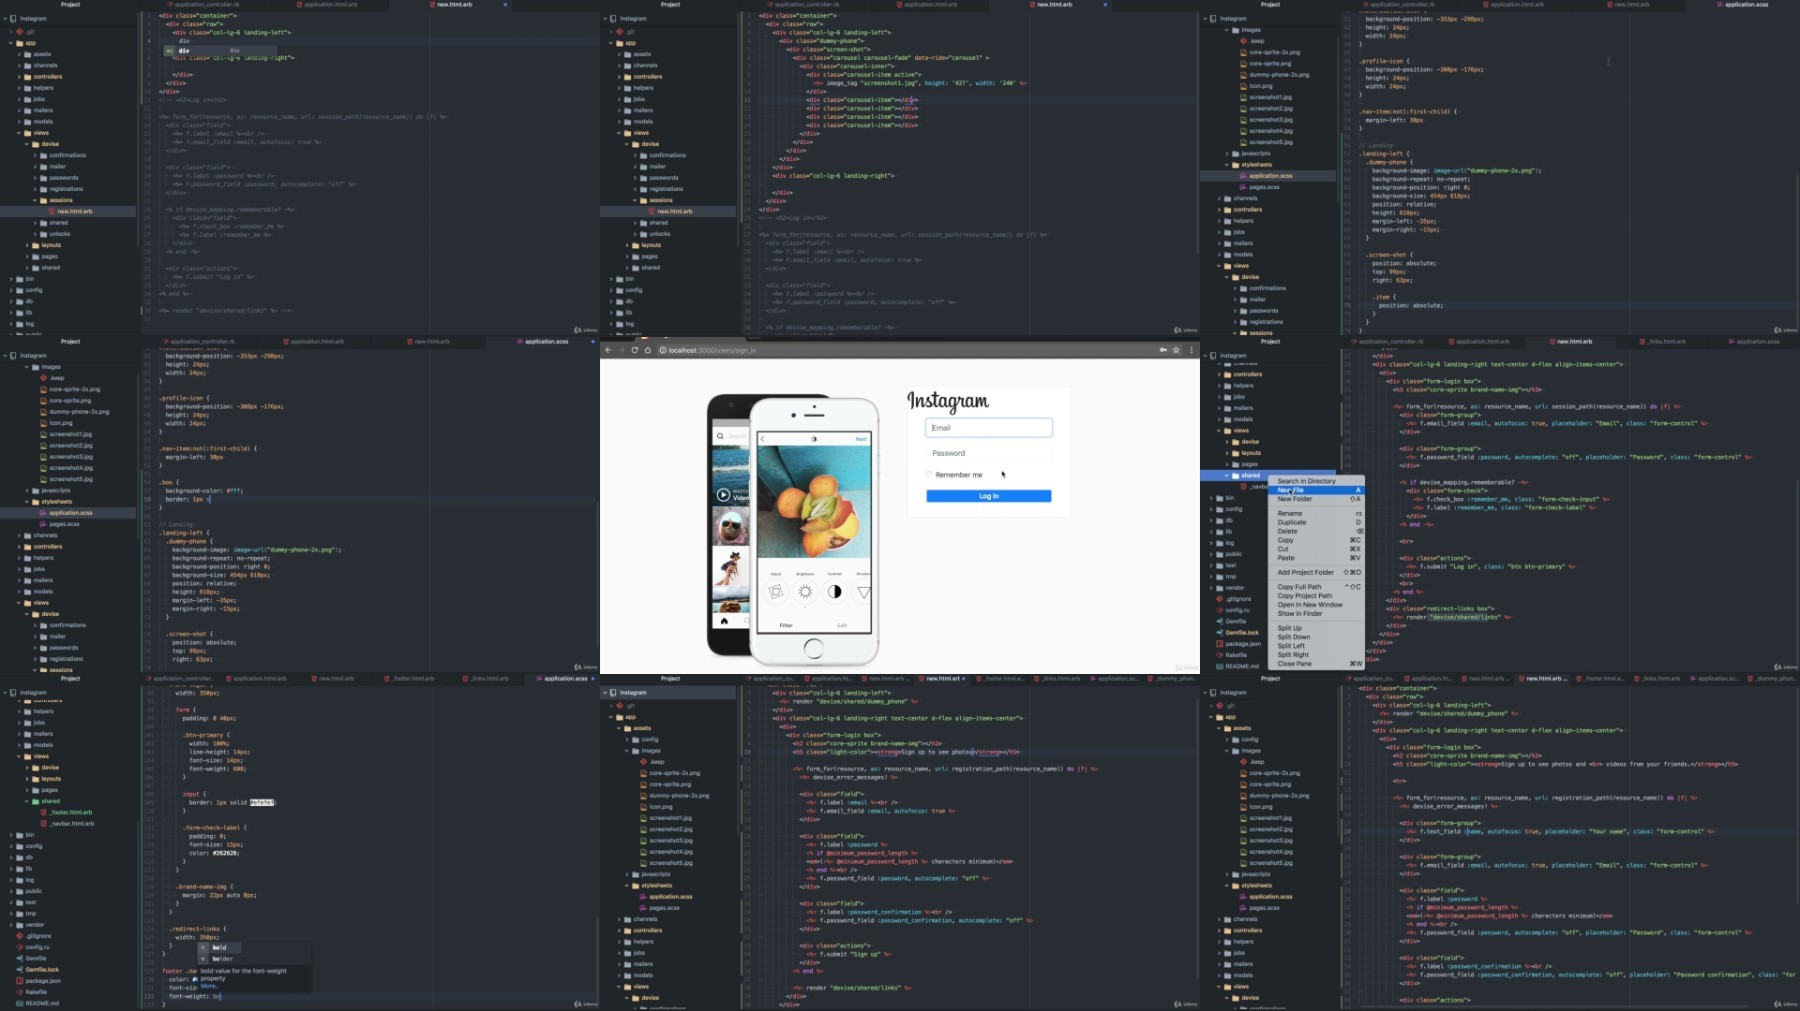Click the _footer.html.erb file icon in the project tree
The width and height of the screenshot is (1800, 1011).
point(45,812)
